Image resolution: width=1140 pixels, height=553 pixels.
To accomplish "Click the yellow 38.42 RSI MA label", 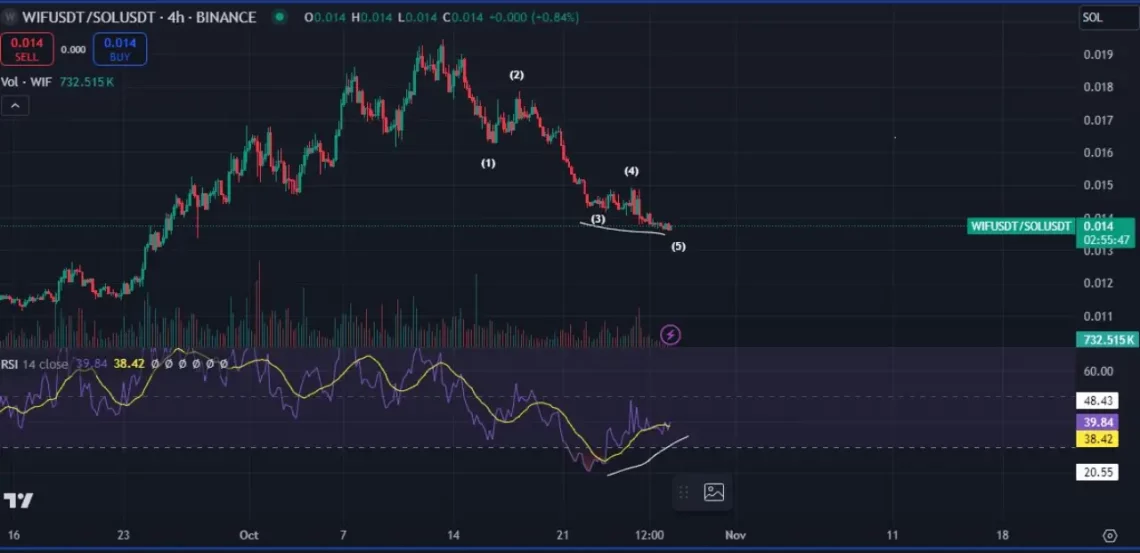I will click(1097, 439).
